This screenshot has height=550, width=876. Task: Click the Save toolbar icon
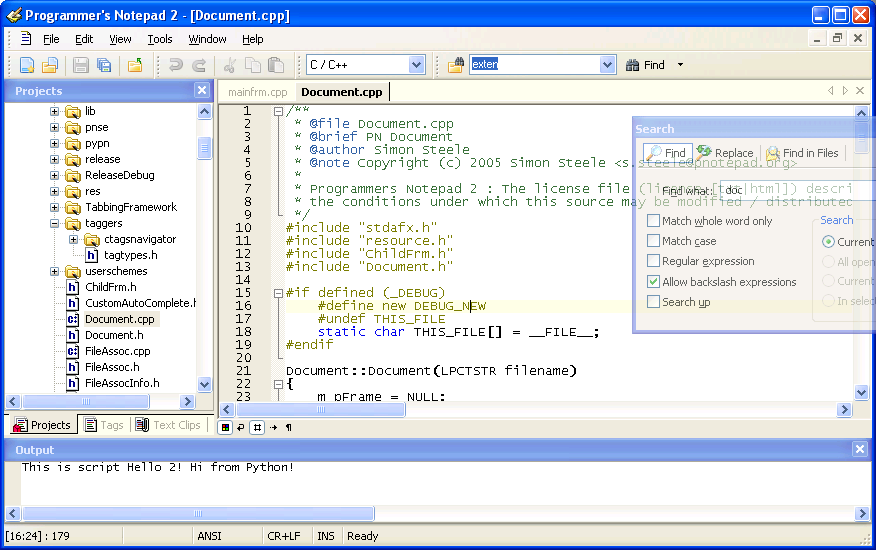pyautogui.click(x=80, y=65)
